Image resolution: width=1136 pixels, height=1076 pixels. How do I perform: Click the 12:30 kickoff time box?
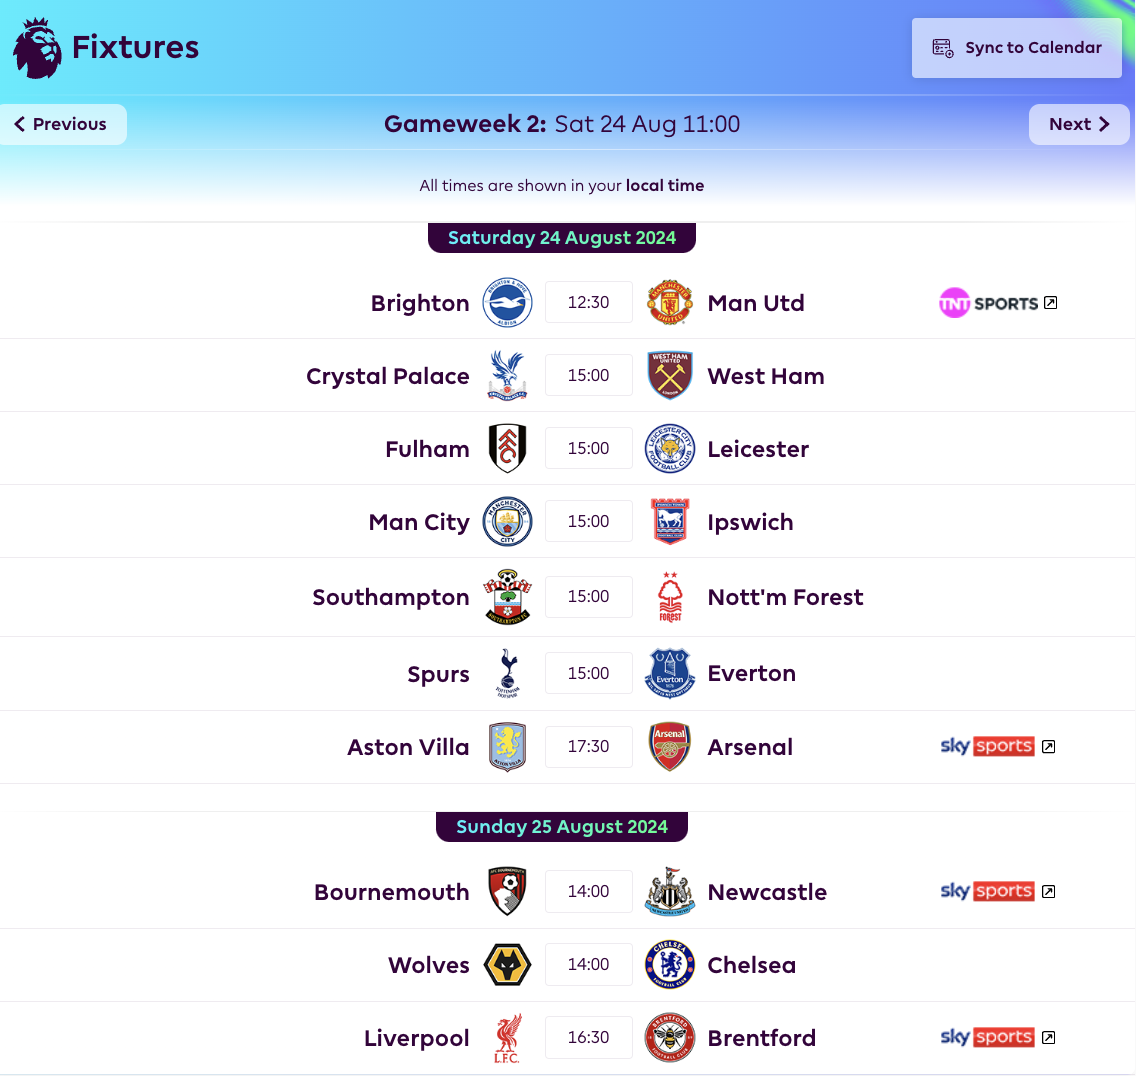[588, 302]
